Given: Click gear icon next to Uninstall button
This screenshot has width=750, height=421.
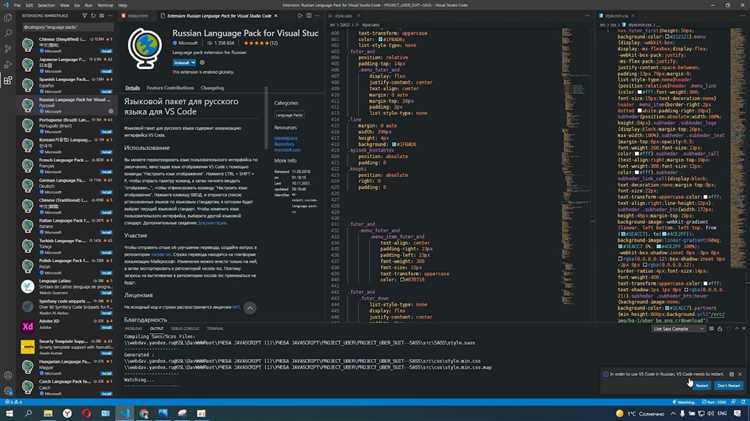Looking at the screenshot, I should [201, 62].
